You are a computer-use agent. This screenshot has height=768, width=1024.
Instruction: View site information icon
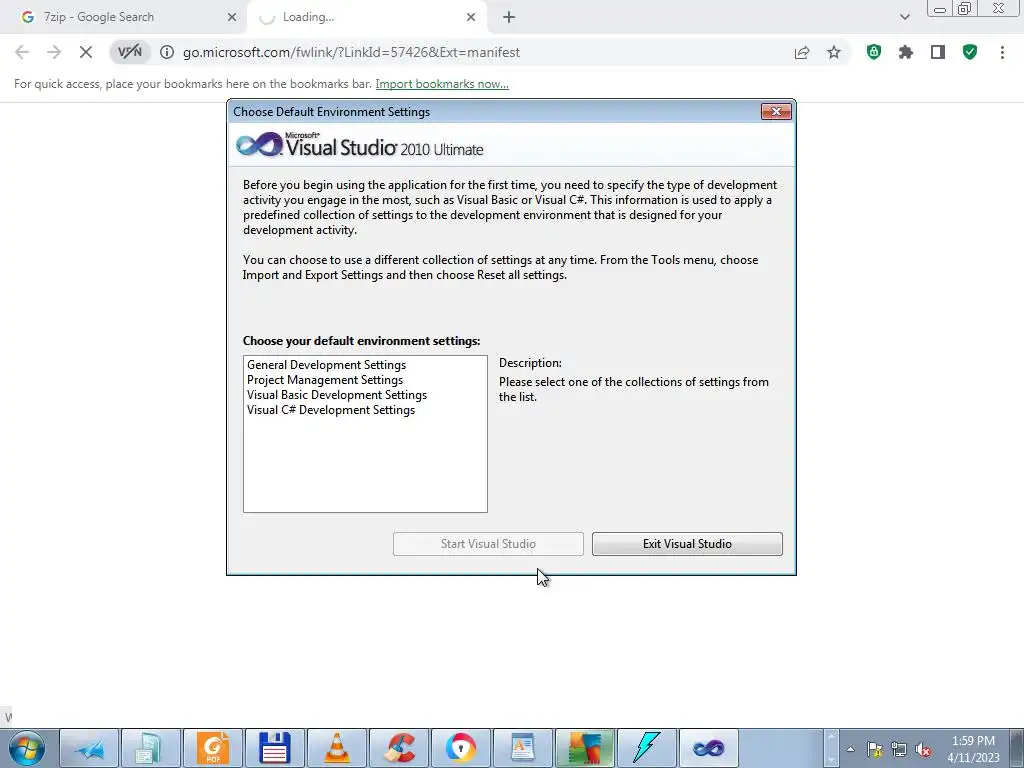click(x=167, y=52)
